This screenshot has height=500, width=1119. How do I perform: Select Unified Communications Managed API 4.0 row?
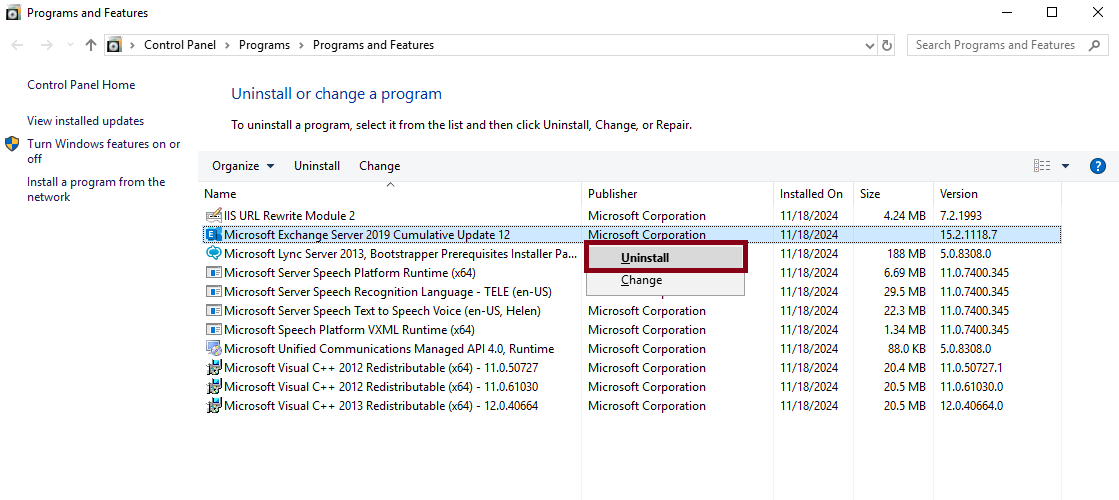(x=631, y=349)
